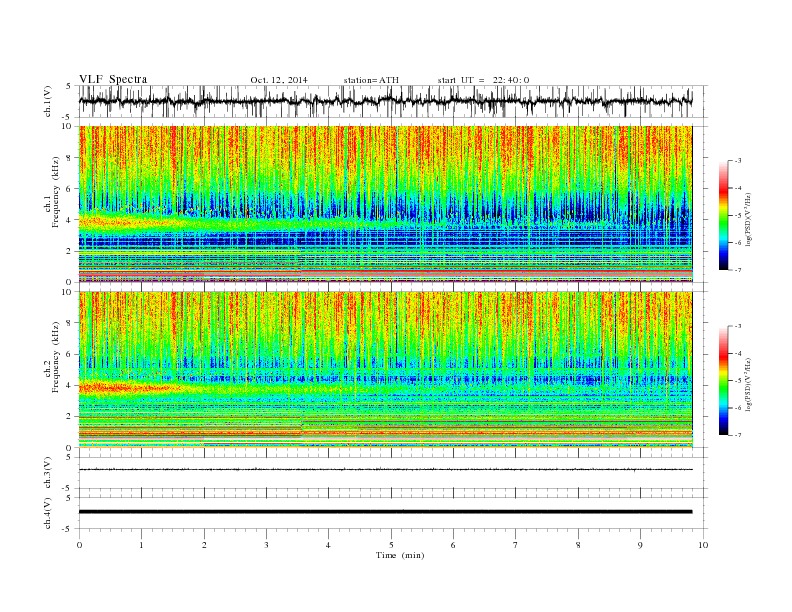Viewport: 792px width, 612px height.
Task: Click time axis tick label "5"
Action: click(391, 545)
